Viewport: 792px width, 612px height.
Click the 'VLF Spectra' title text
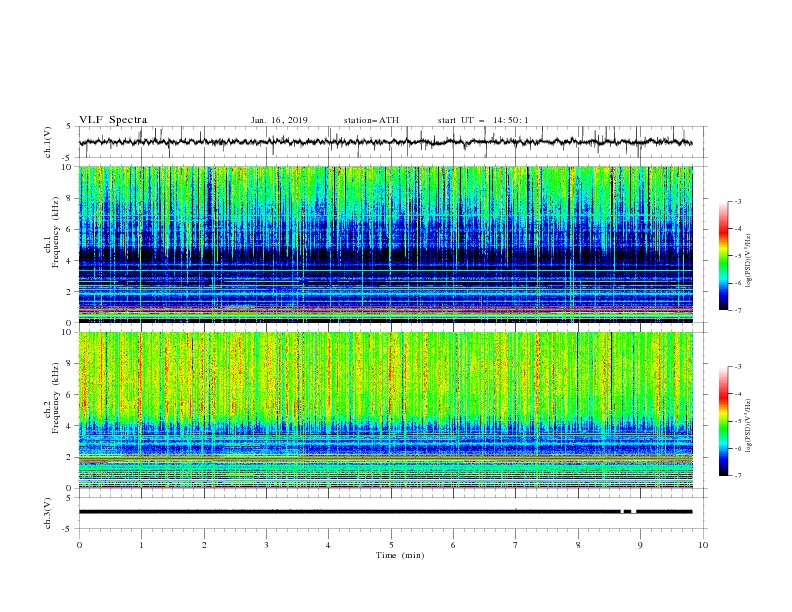[x=113, y=120]
